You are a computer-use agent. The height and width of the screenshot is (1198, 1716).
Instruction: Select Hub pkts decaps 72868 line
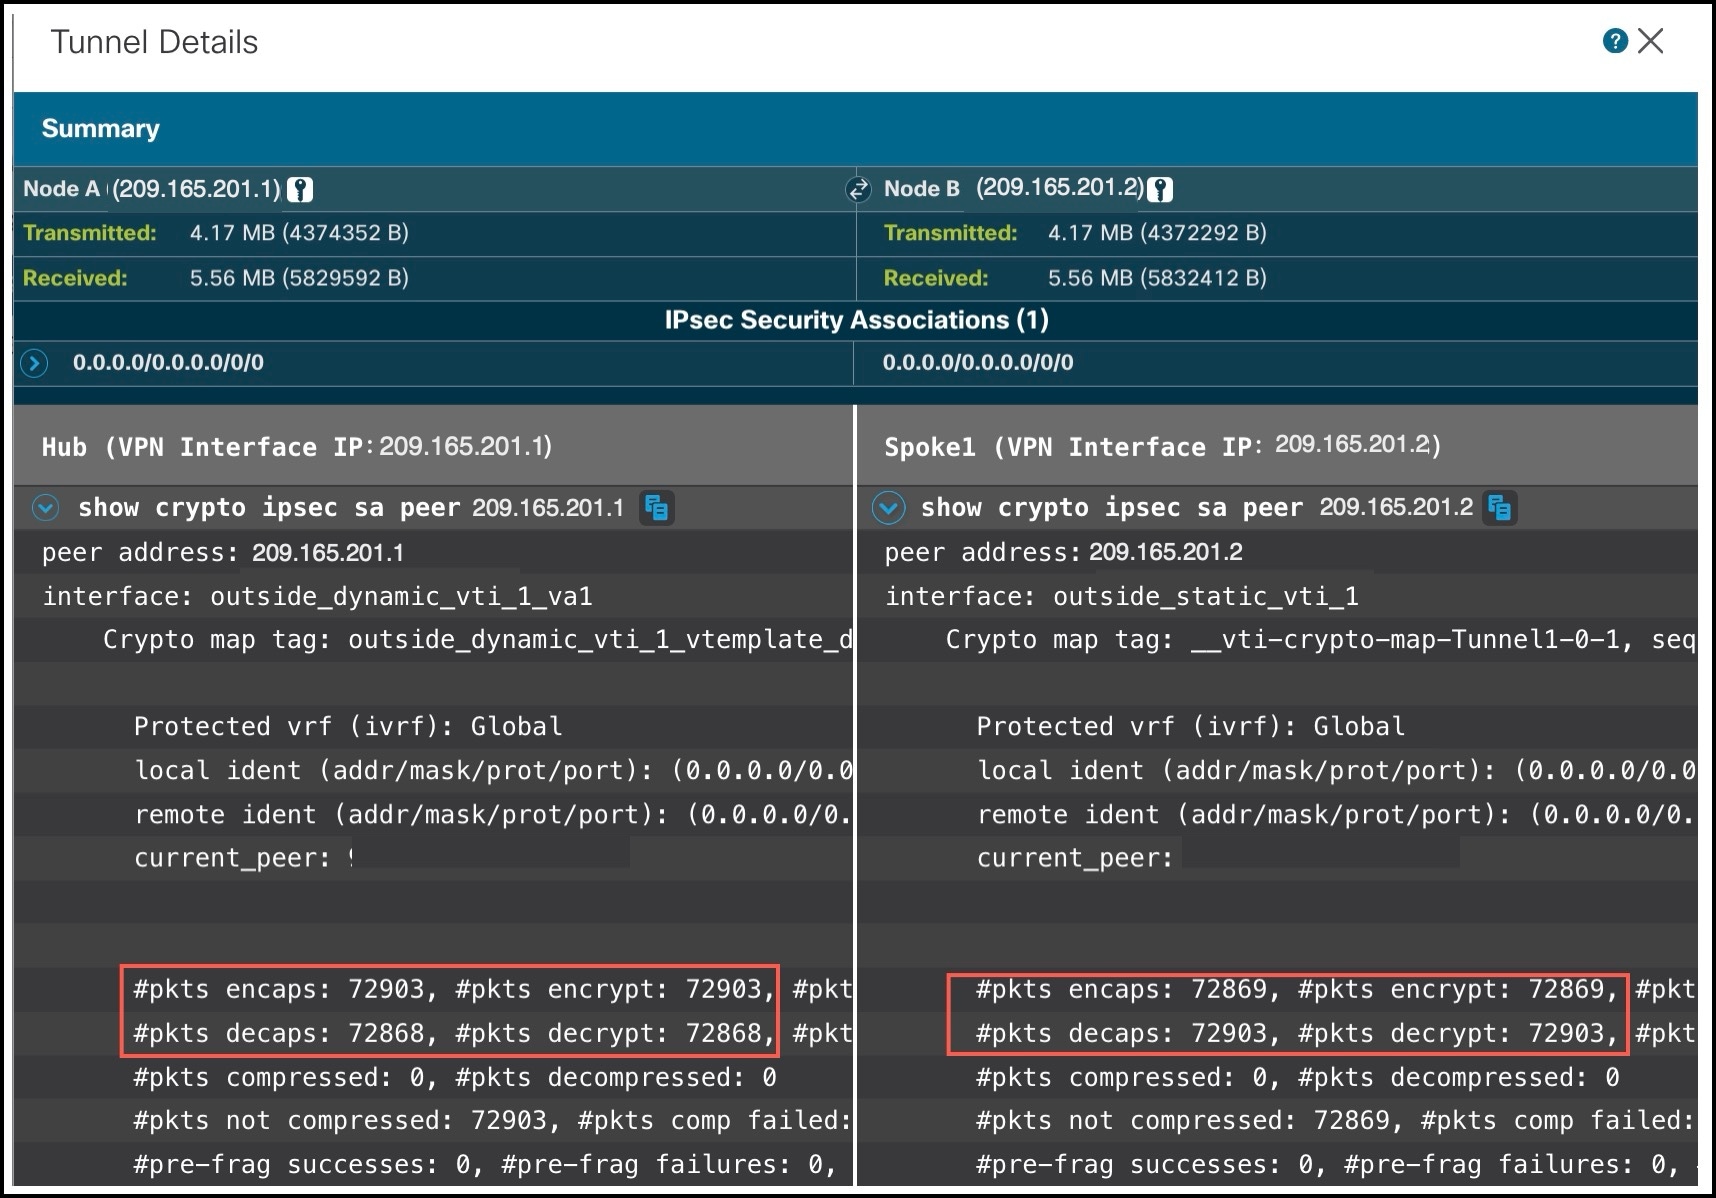click(x=493, y=1034)
